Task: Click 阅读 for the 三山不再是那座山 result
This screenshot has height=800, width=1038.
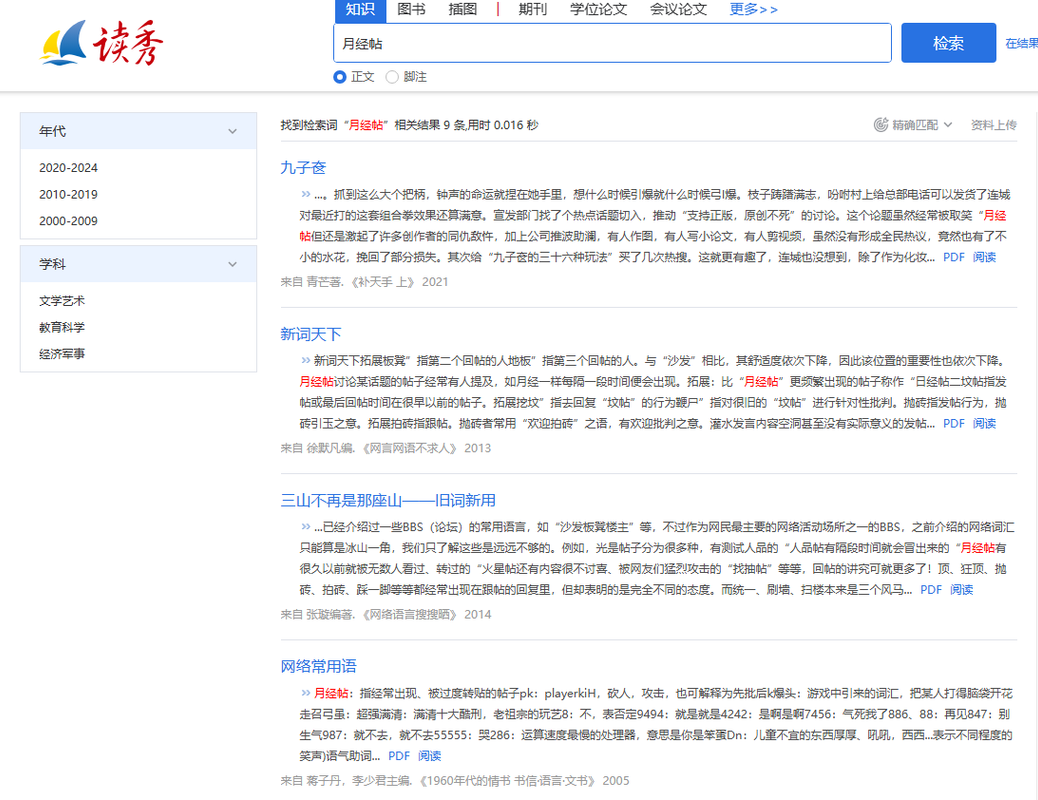Action: [x=962, y=589]
